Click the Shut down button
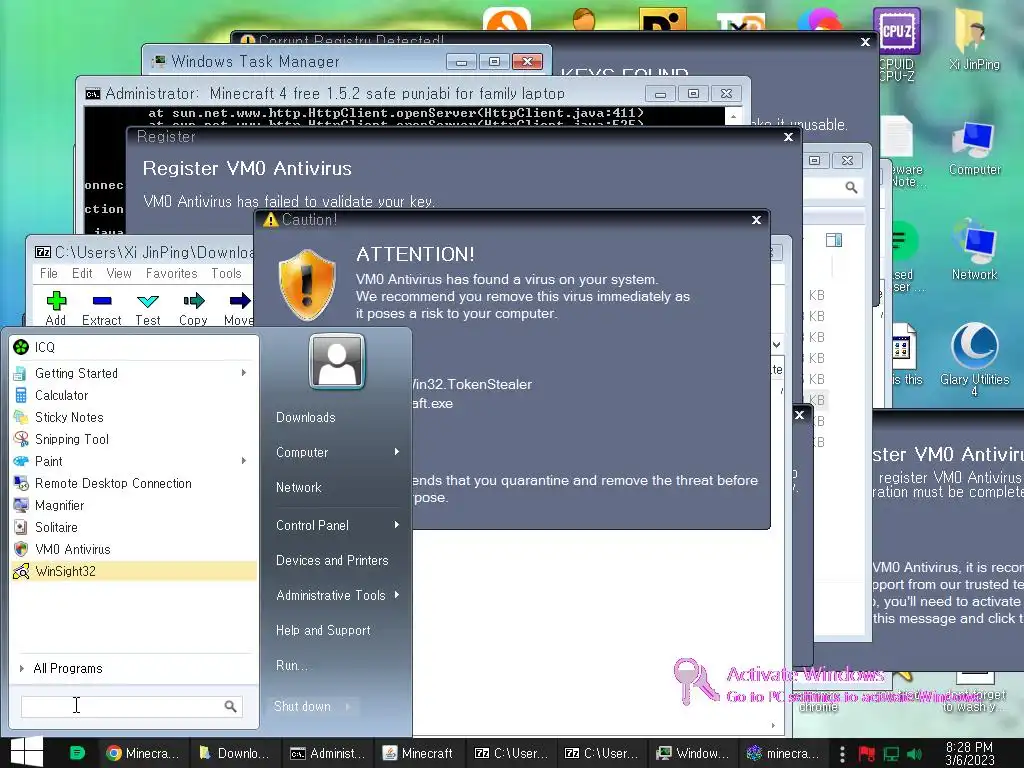This screenshot has height=768, width=1024. (302, 707)
